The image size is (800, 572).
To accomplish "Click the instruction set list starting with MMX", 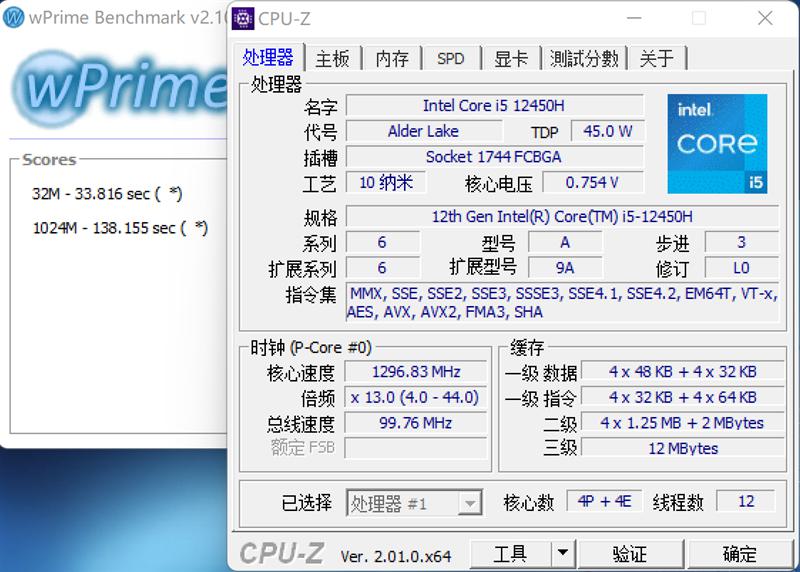I will (562, 303).
